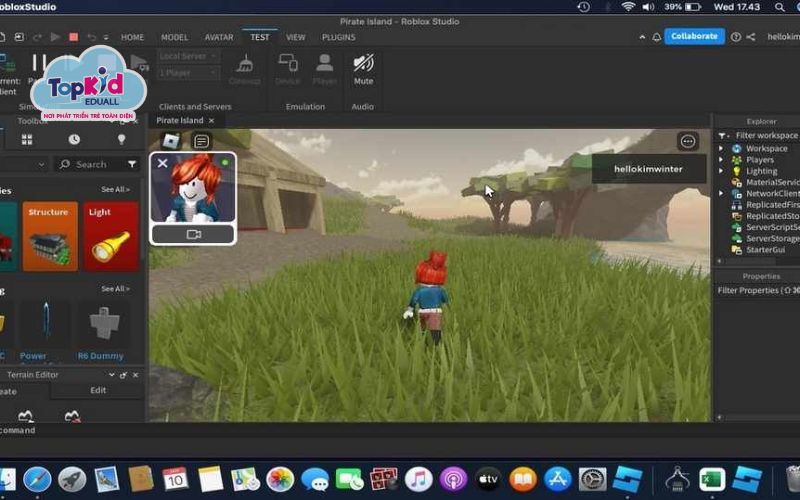Close the Pirate Island tab

[x=211, y=120]
